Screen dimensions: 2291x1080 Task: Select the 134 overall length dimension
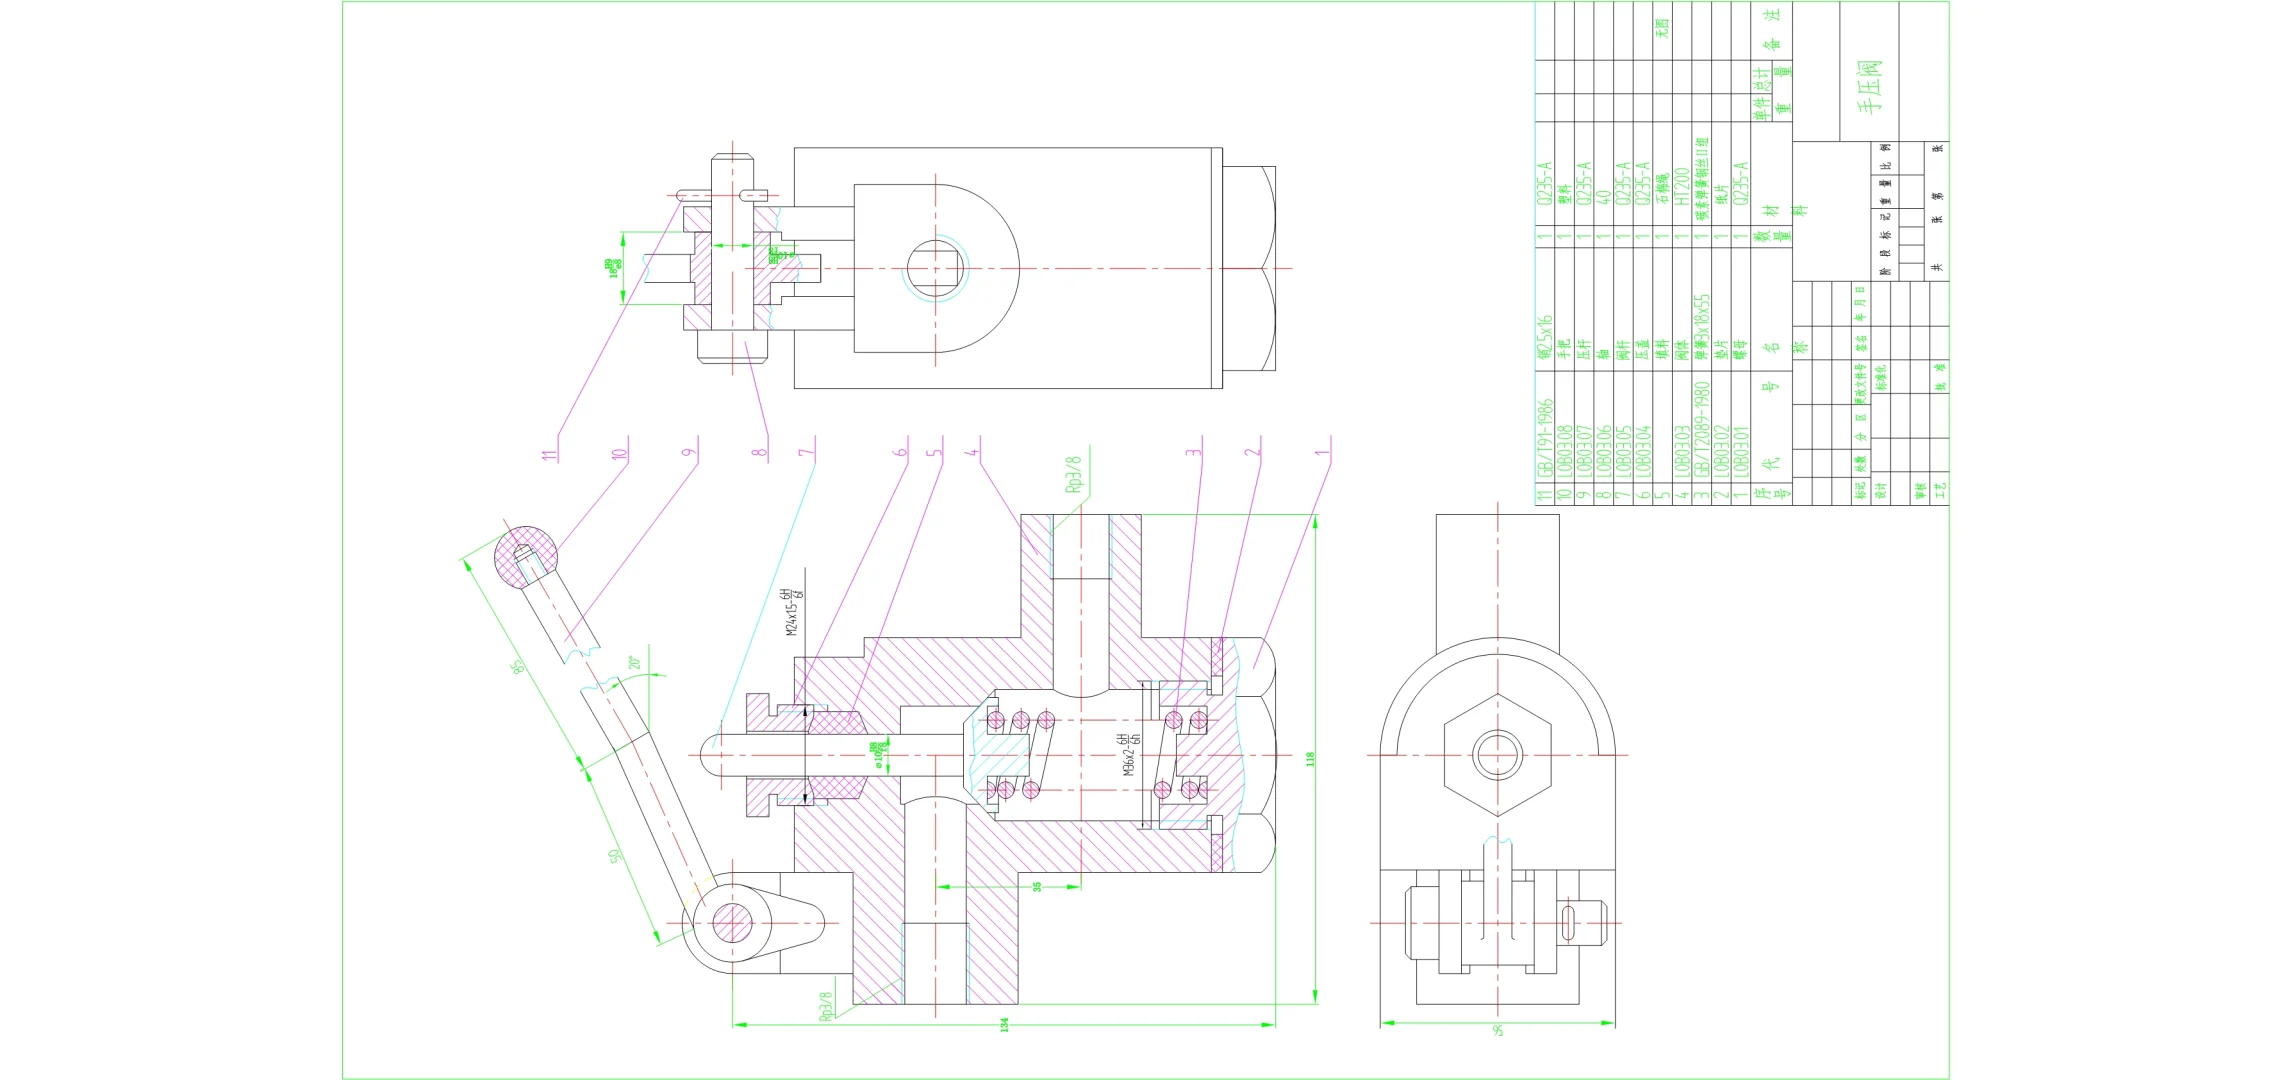pyautogui.click(x=1004, y=1025)
